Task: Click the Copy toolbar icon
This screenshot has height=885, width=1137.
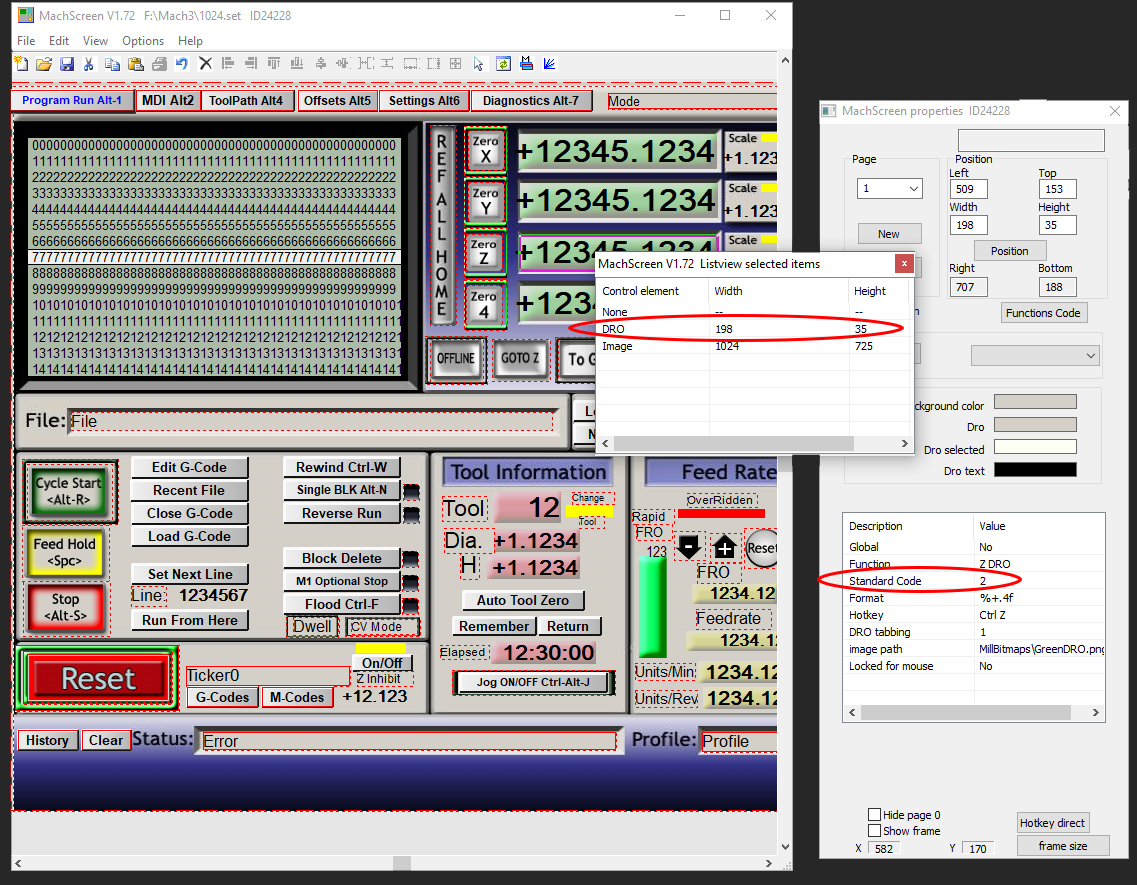Action: 112,64
